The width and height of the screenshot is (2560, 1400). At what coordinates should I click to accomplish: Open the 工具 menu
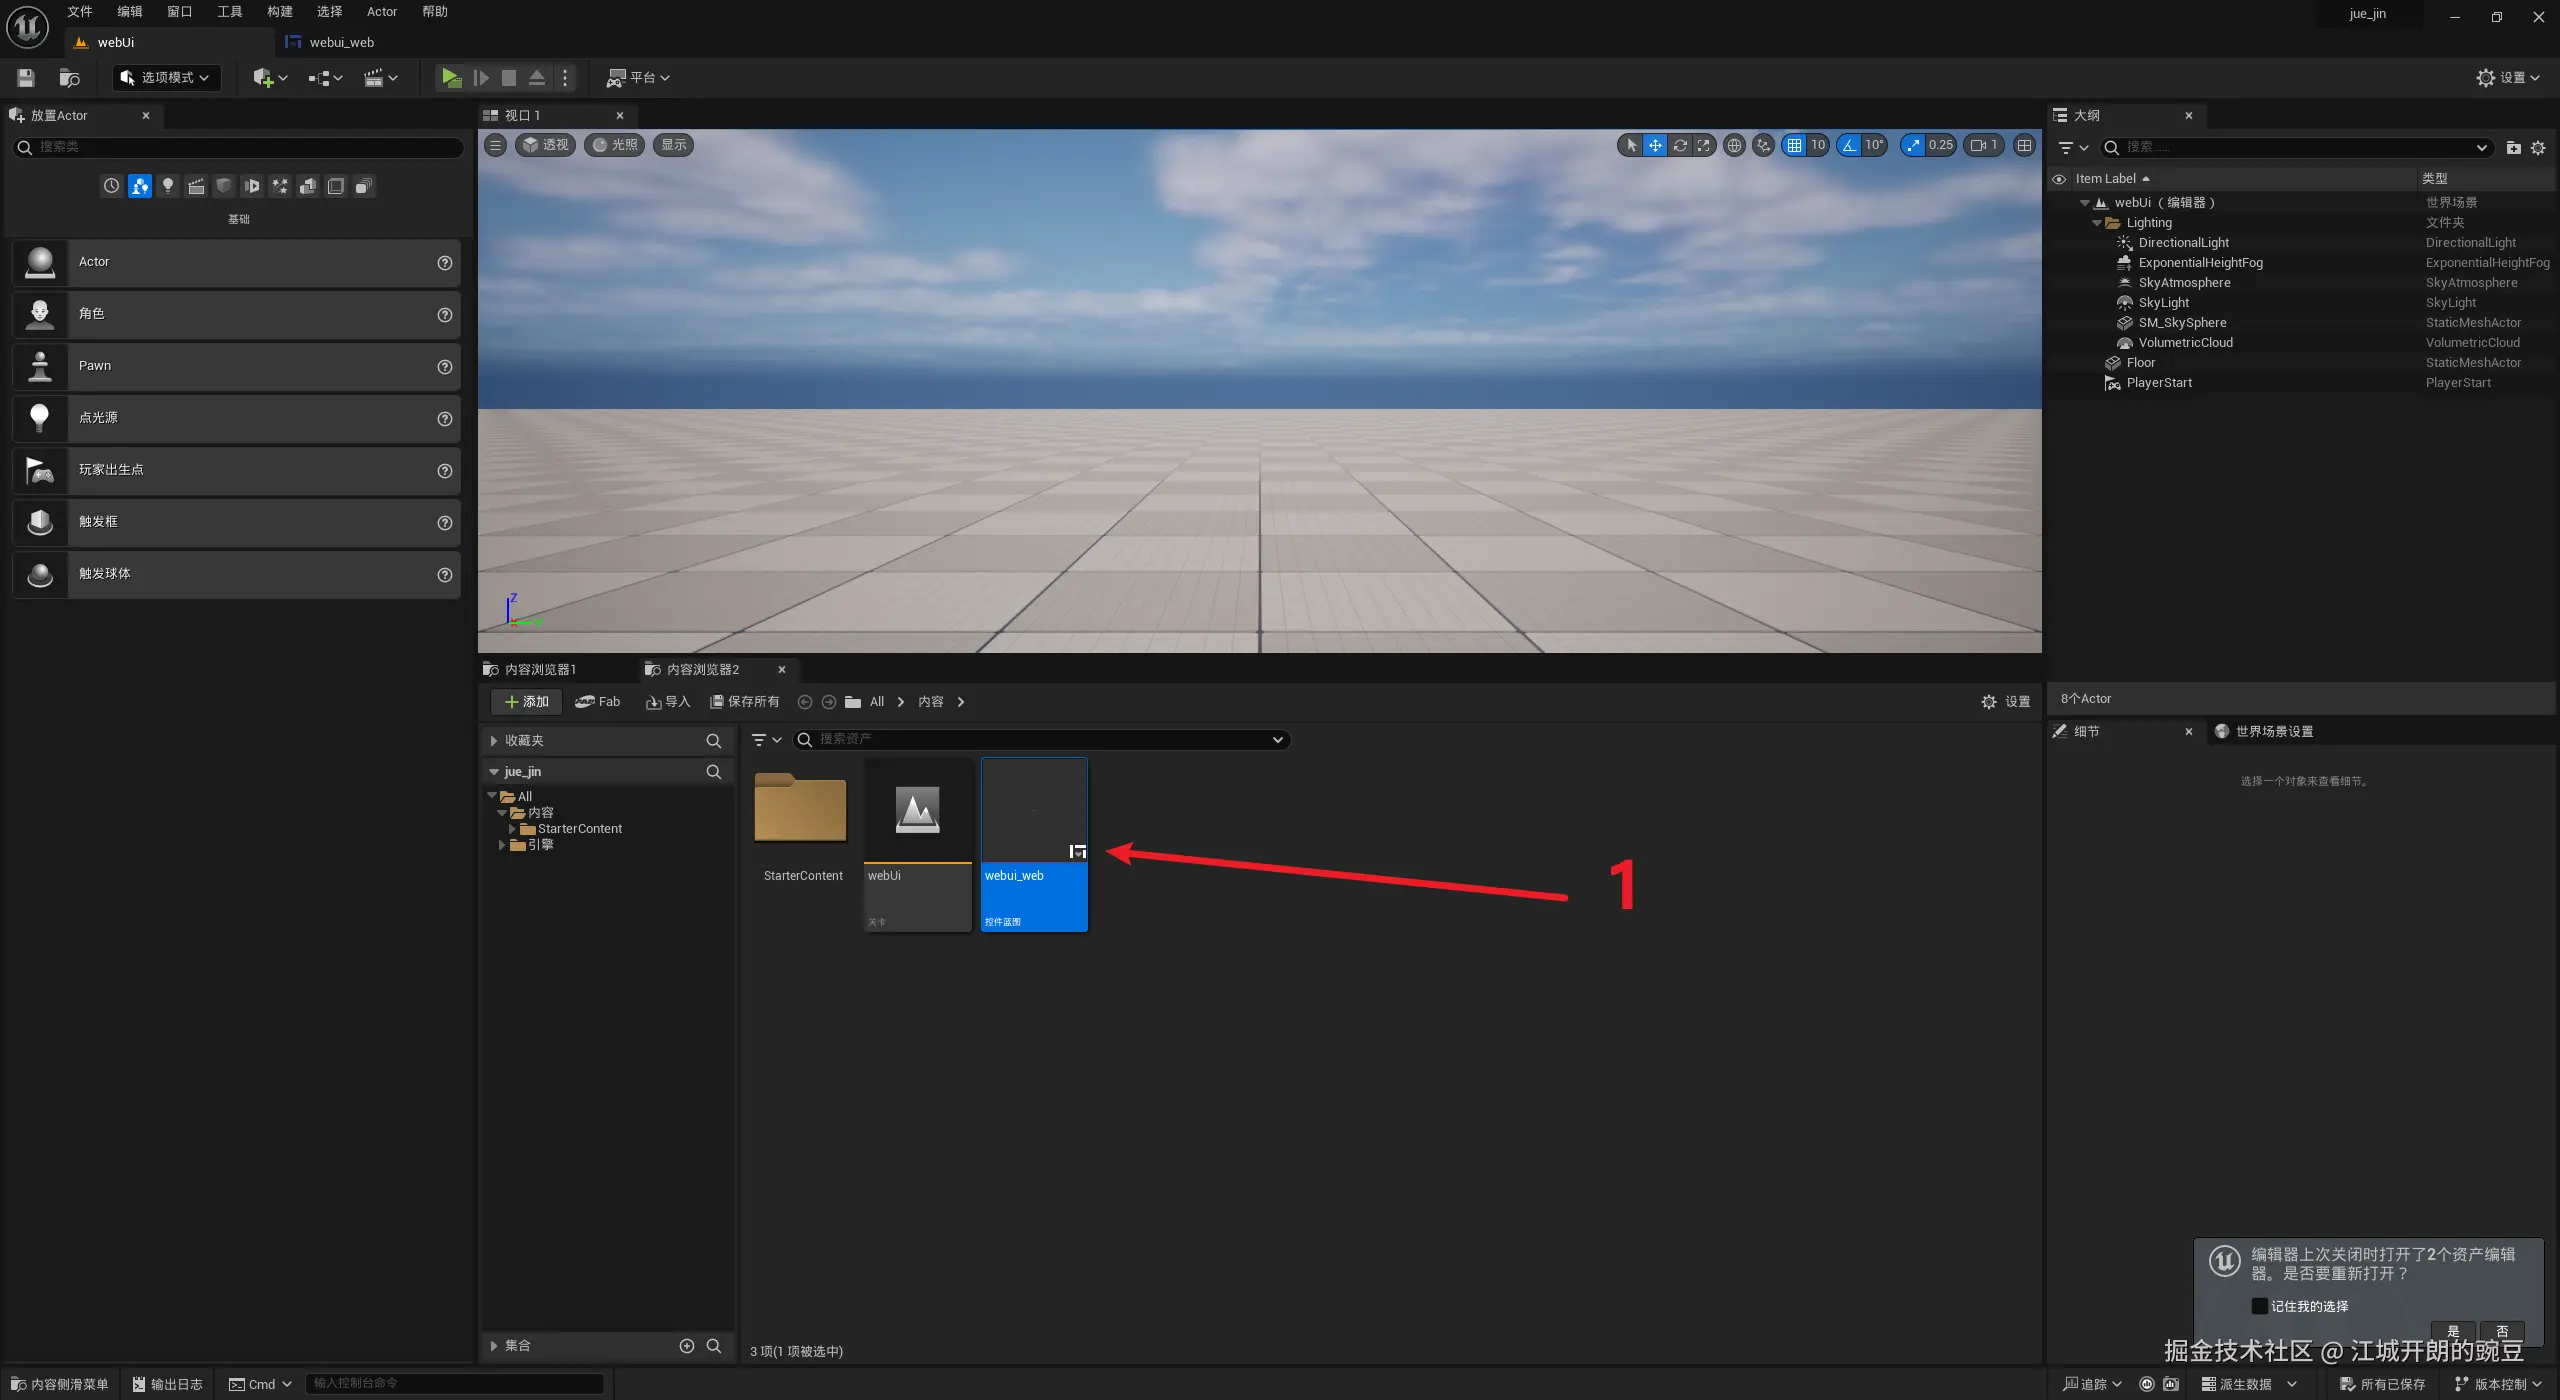pos(229,12)
